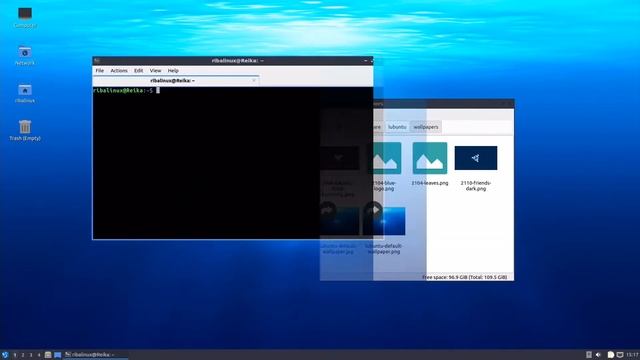Open the notifications tray icon
This screenshot has width=640, height=360.
[611, 355]
